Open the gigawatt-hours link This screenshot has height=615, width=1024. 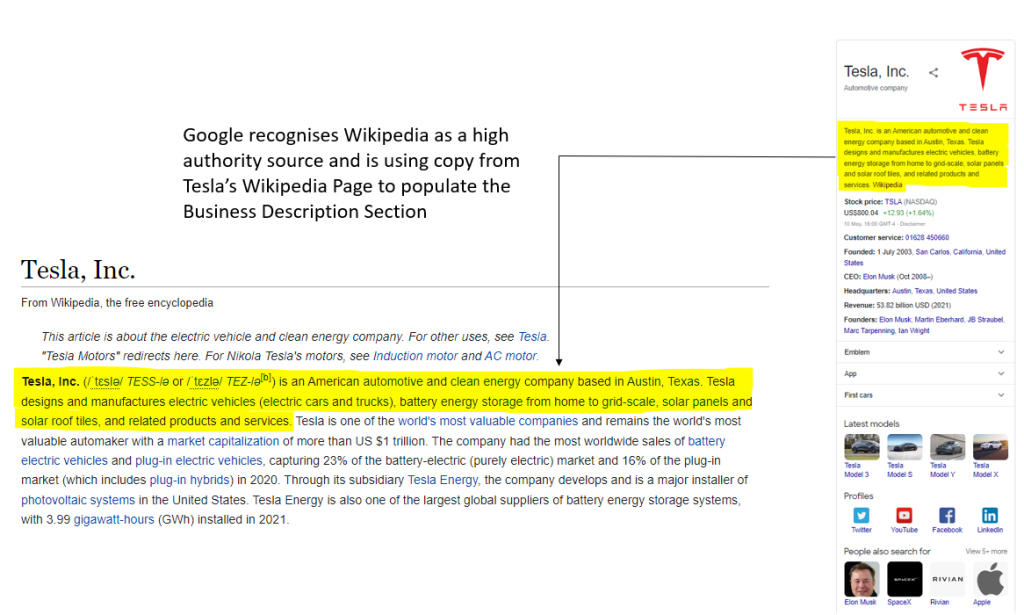(x=114, y=520)
